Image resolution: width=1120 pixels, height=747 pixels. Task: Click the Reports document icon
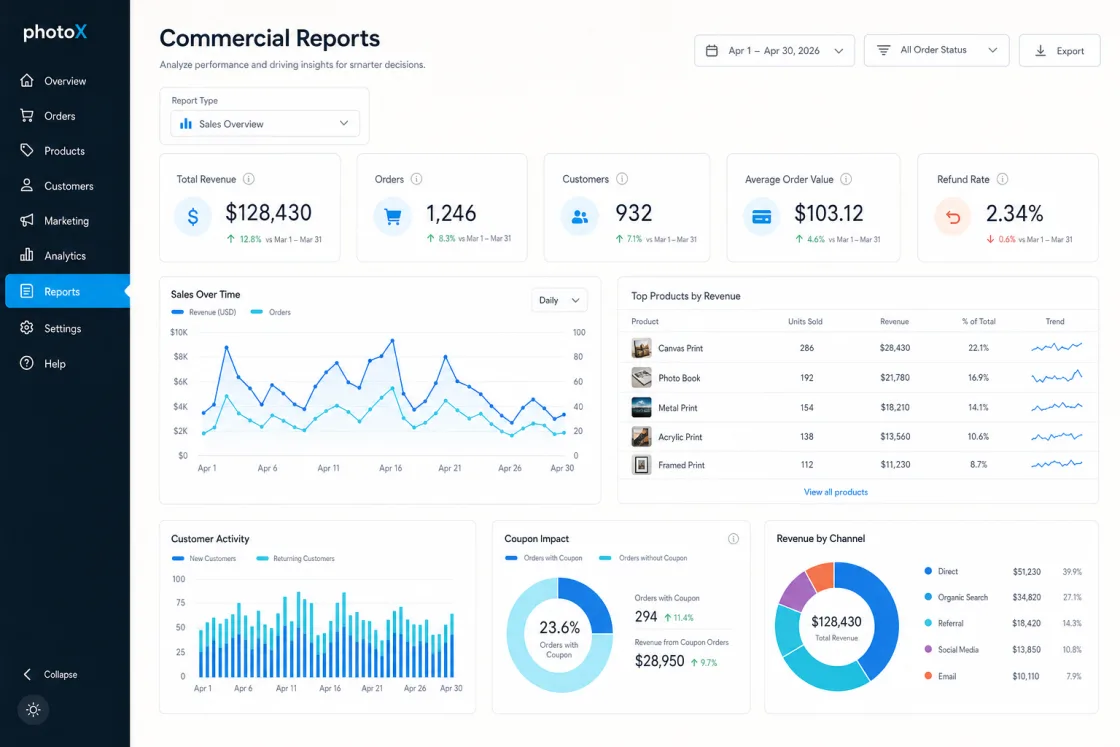(x=26, y=291)
